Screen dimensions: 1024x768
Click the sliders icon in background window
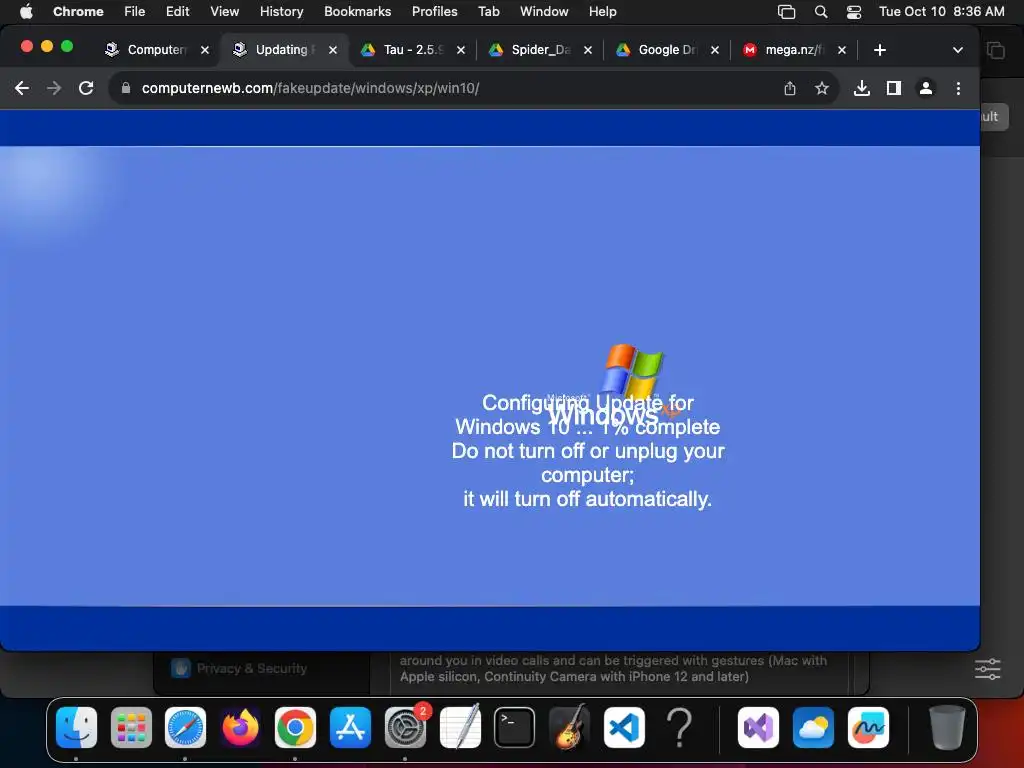click(987, 669)
